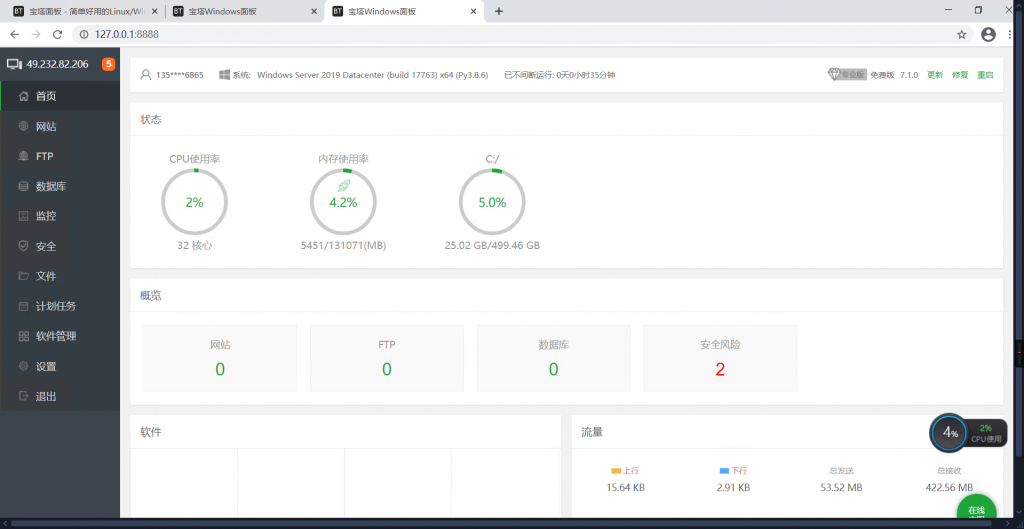Open the FTP overview card

pos(387,358)
